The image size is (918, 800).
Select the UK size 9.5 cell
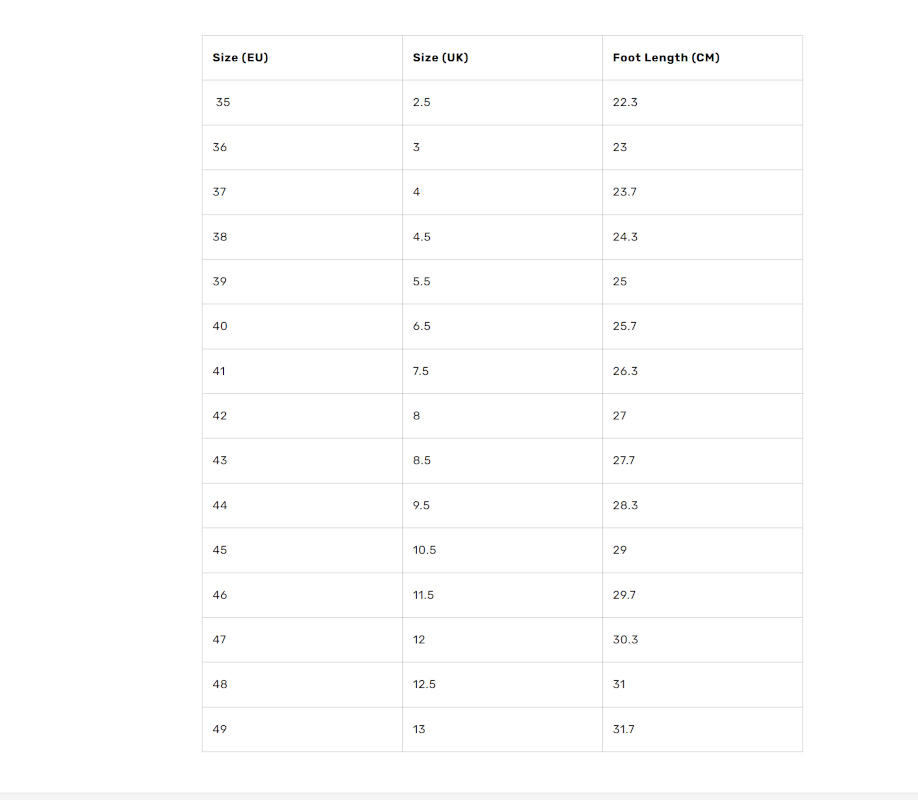[421, 505]
